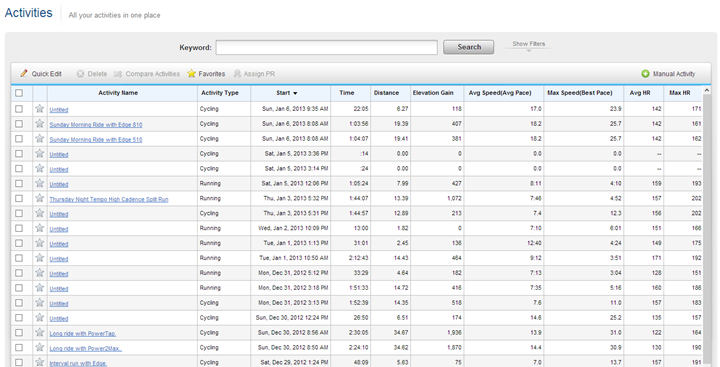Viewport: 720px width, 367px height.
Task: Star the Dec 31 5:12 PM run
Action: tap(39, 273)
